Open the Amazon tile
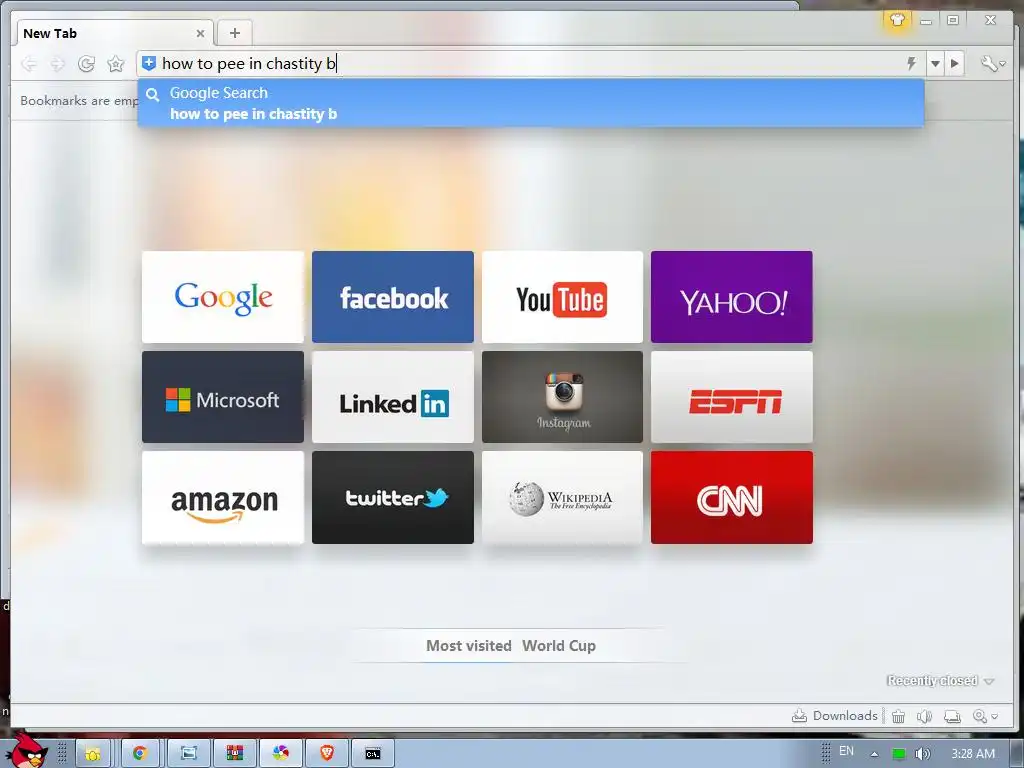Viewport: 1024px width, 768px height. point(223,498)
